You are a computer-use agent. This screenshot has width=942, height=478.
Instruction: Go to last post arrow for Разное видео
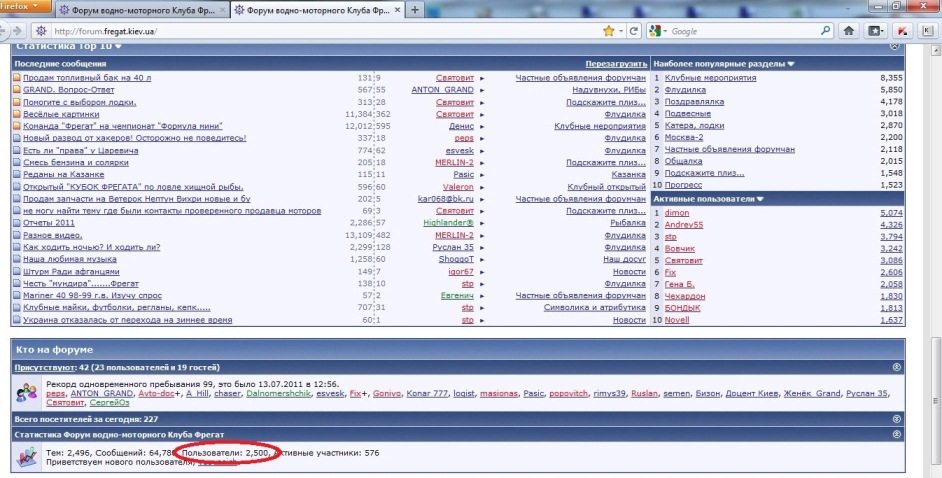pos(482,235)
